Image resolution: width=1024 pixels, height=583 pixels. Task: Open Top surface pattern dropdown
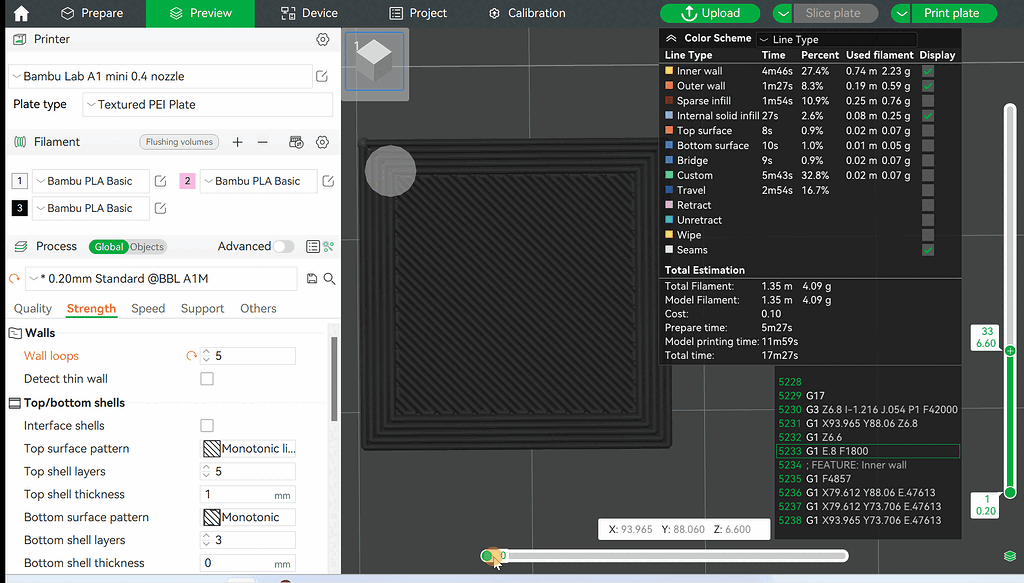248,449
